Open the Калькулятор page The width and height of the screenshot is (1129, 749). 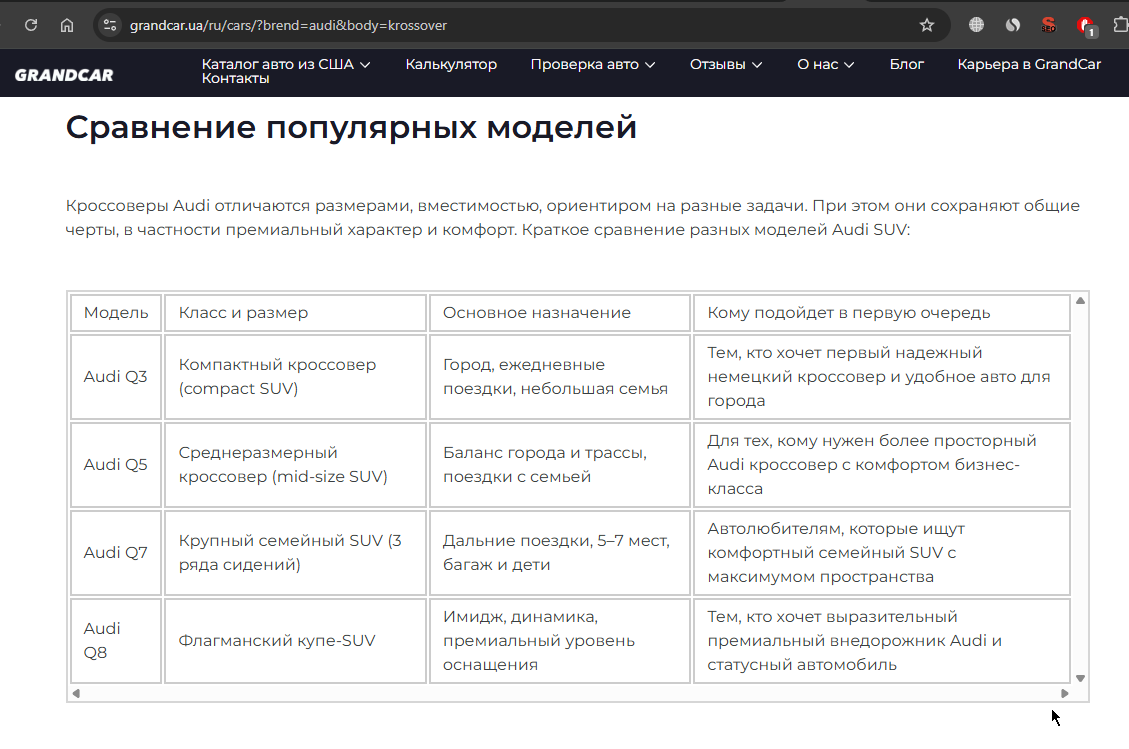pos(451,64)
